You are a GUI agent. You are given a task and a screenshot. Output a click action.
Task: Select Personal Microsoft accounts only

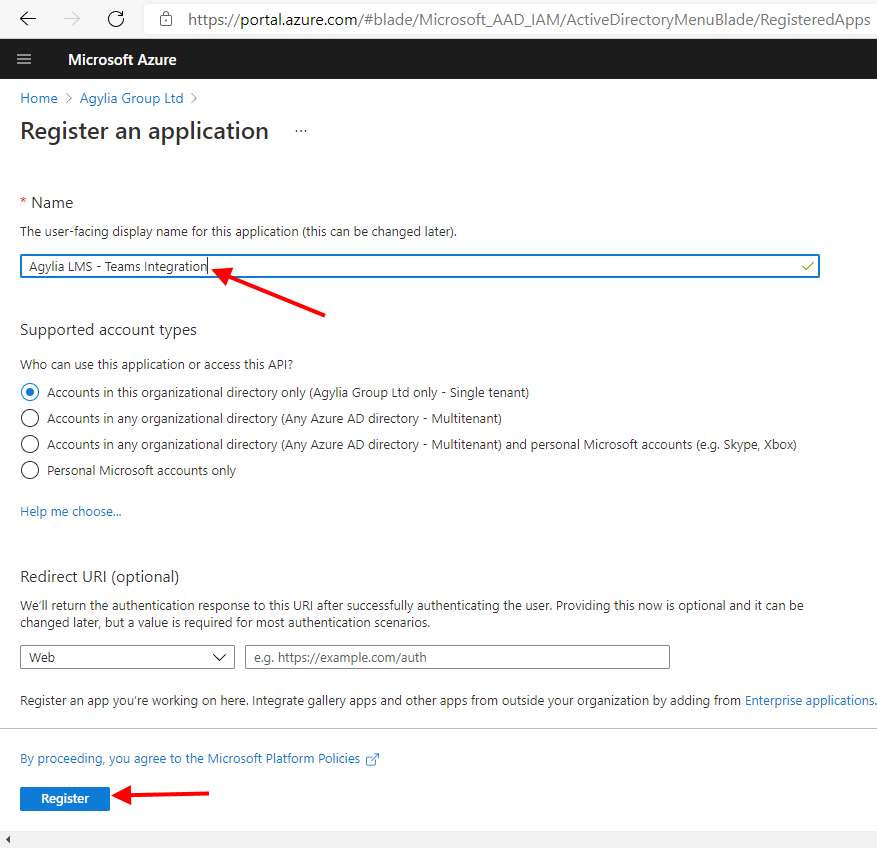pyautogui.click(x=30, y=470)
